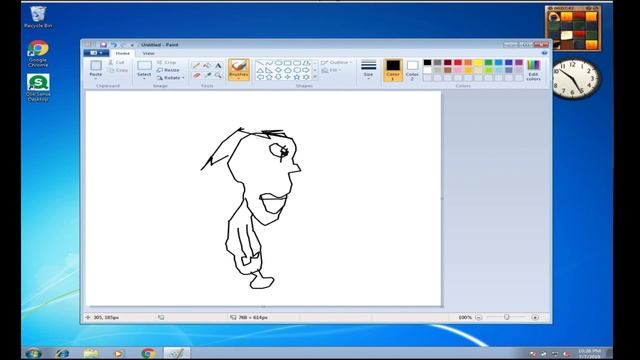Choose the Rounded rectangle shape
This screenshot has height=360, width=640.
297,63
